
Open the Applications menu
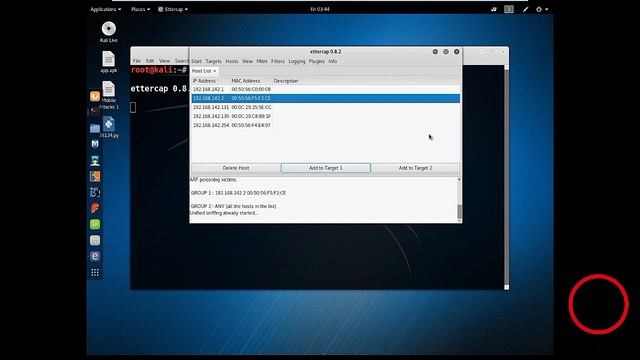coord(105,9)
